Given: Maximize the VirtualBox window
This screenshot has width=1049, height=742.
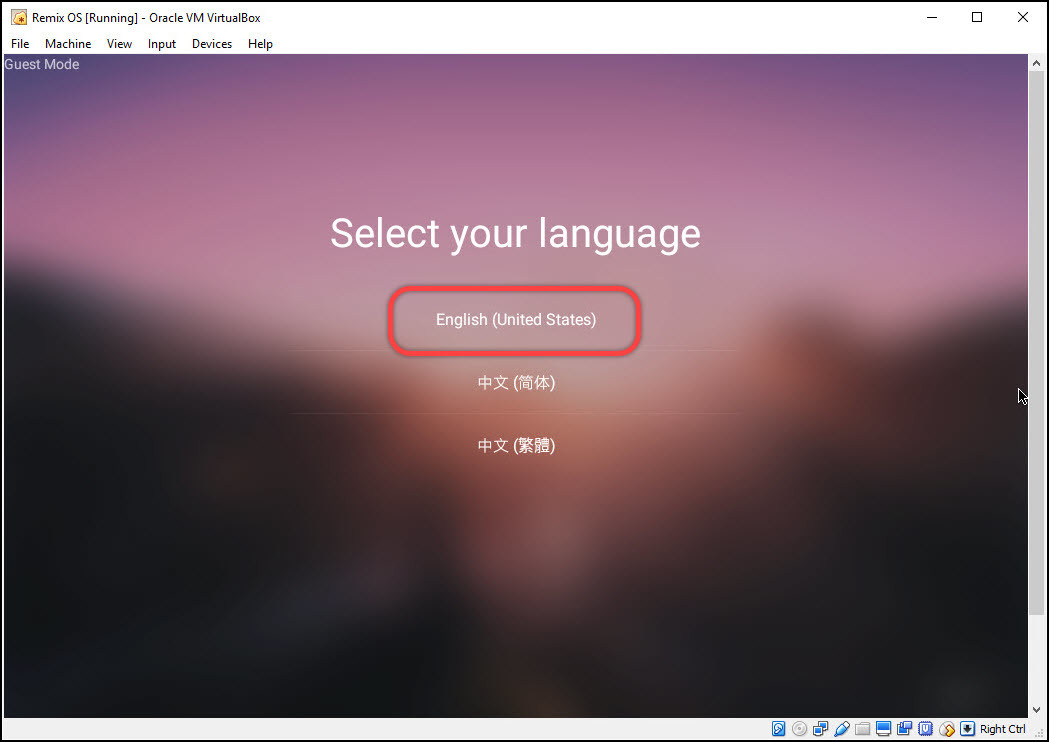Looking at the screenshot, I should point(977,17).
